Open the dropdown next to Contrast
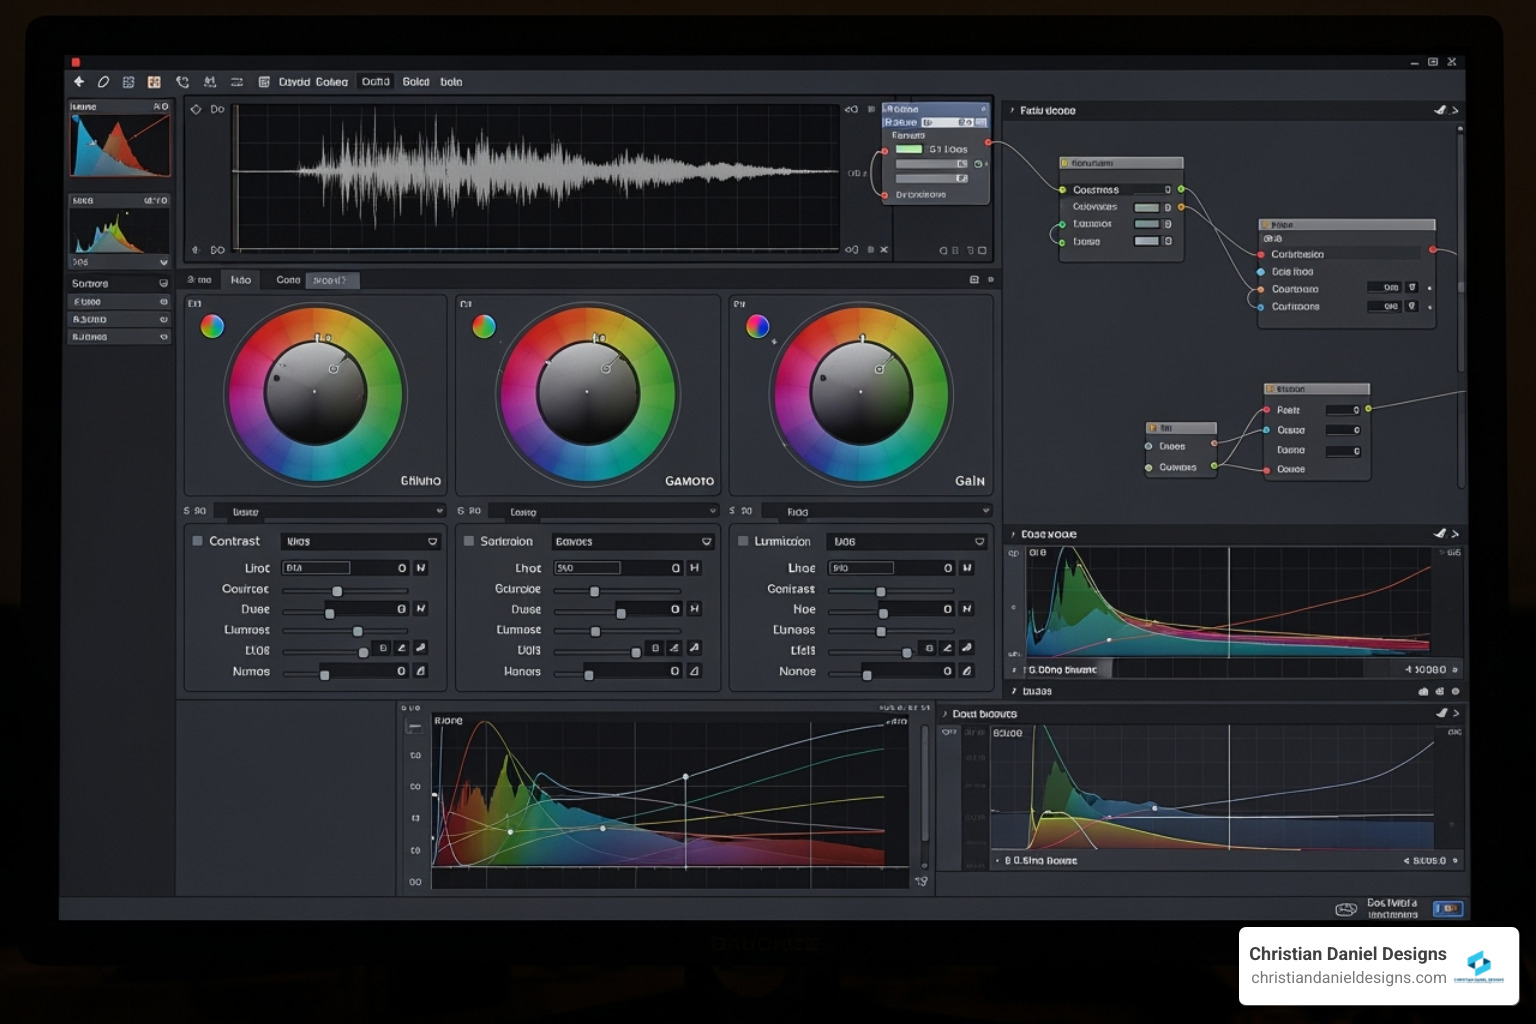The image size is (1536, 1024). (431, 540)
